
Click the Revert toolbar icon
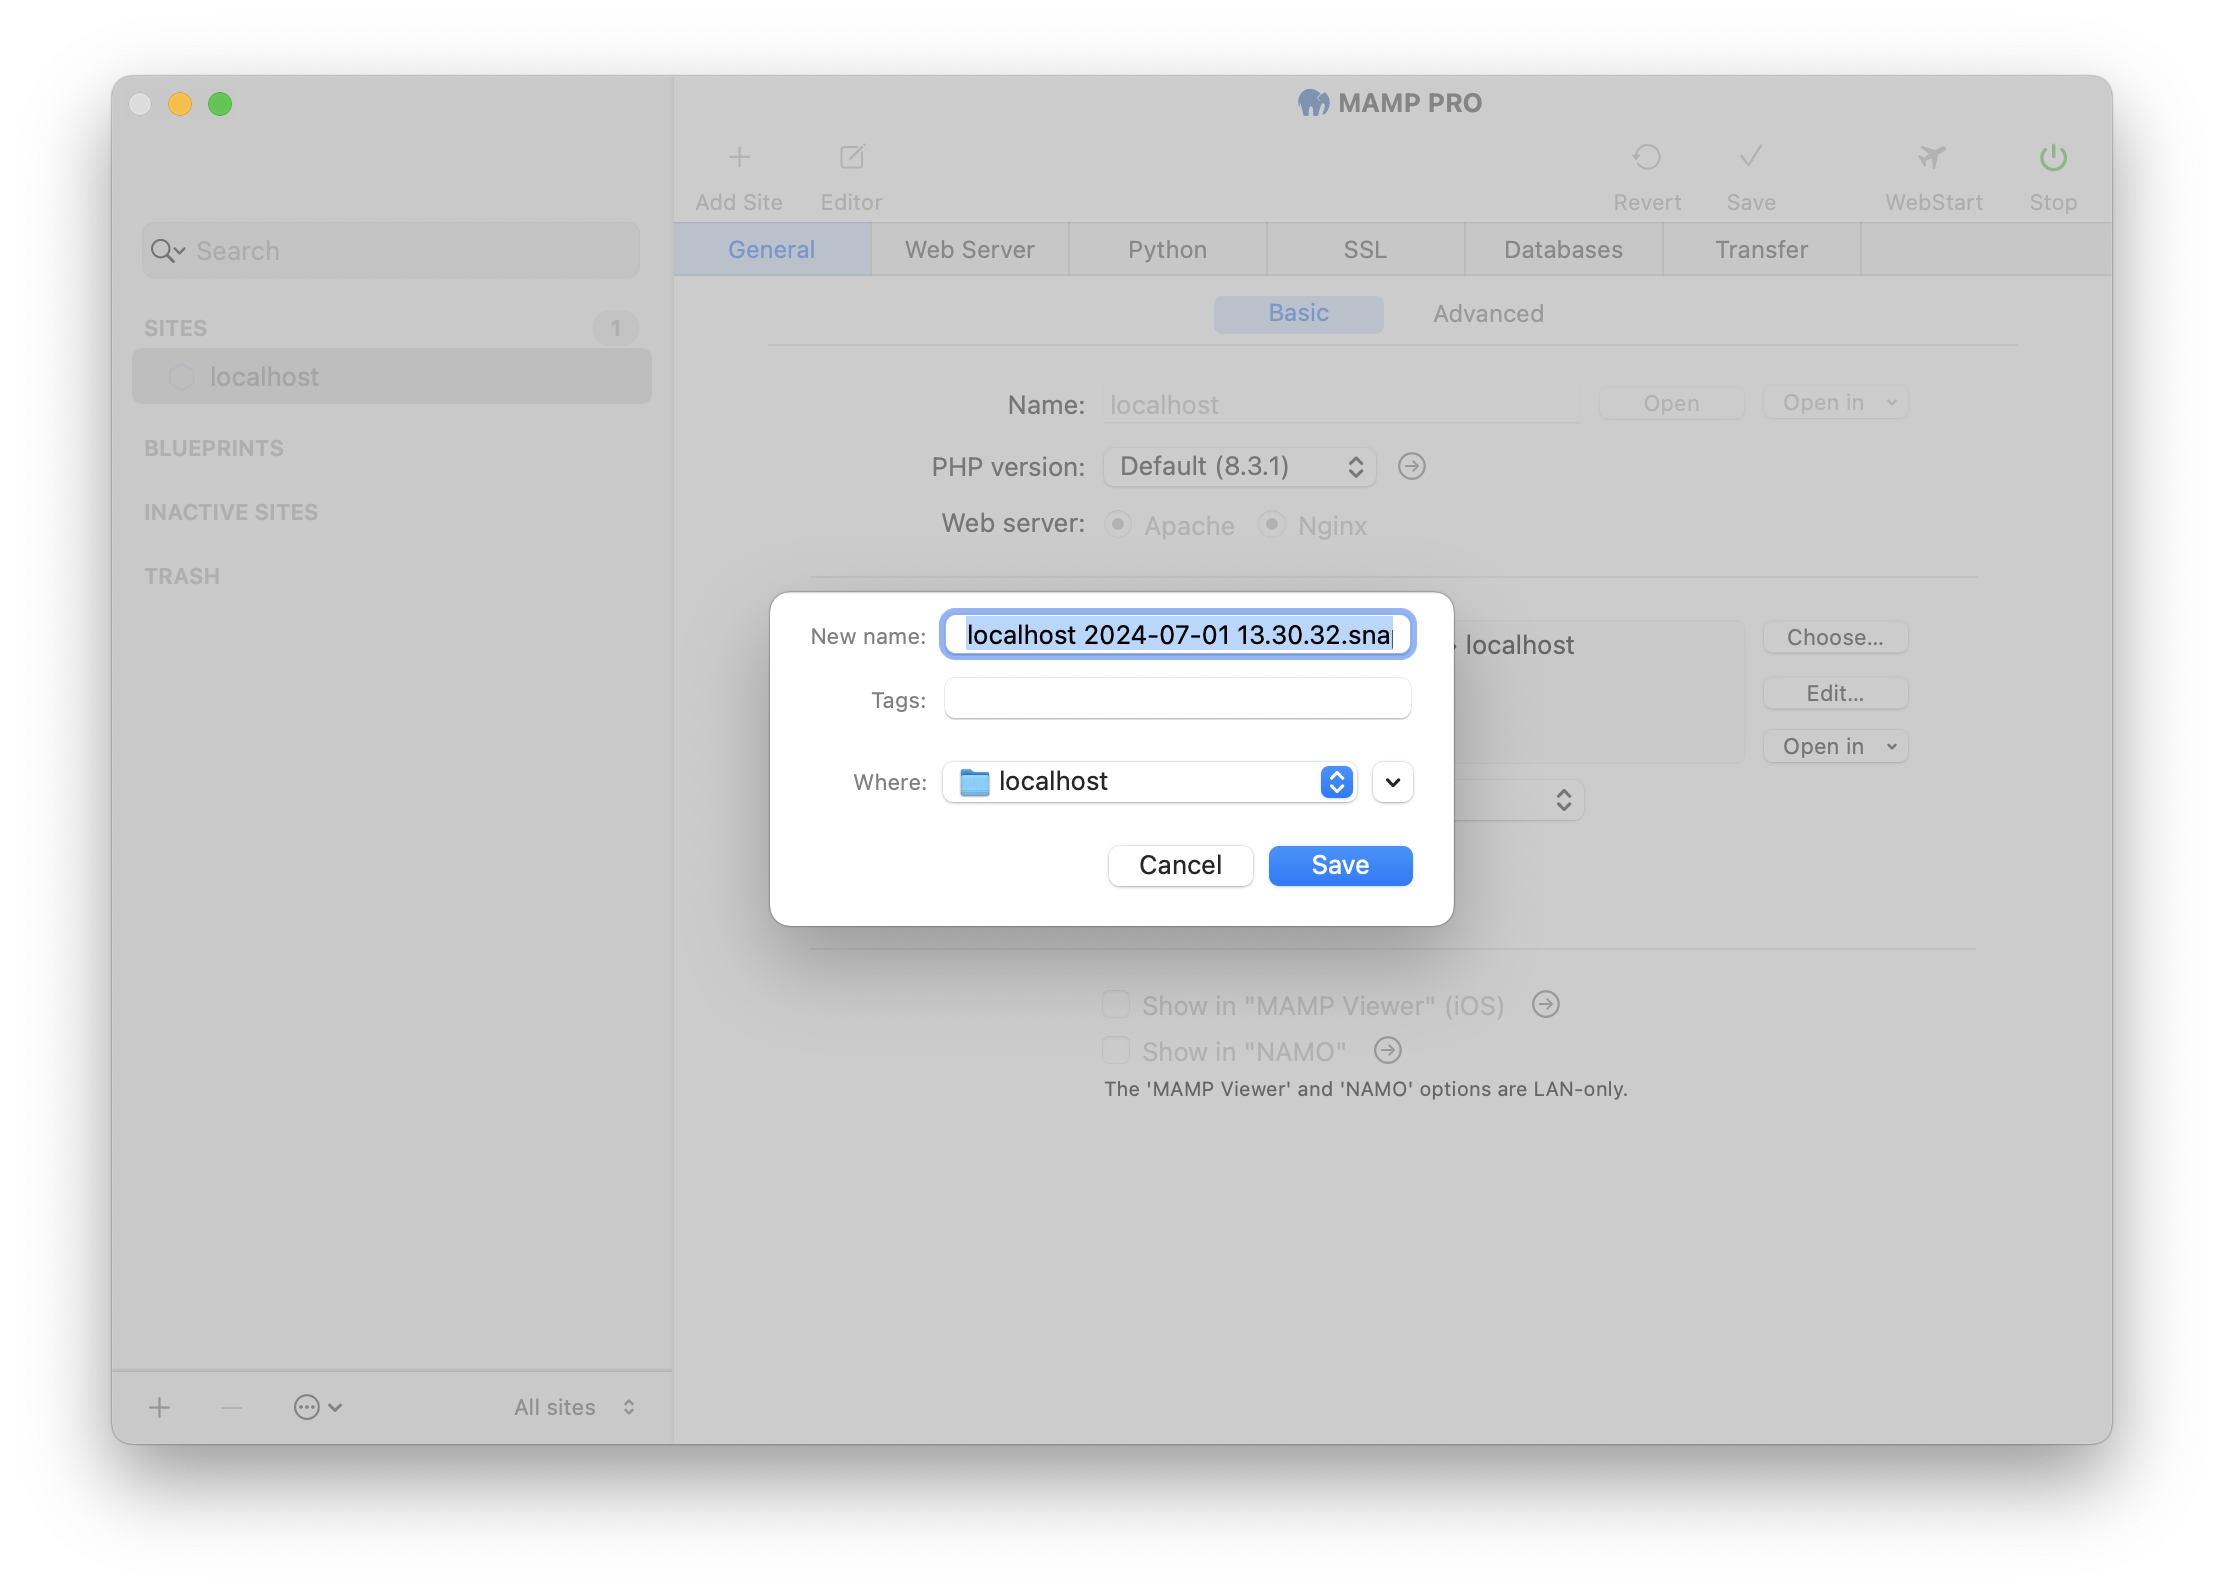[1647, 157]
